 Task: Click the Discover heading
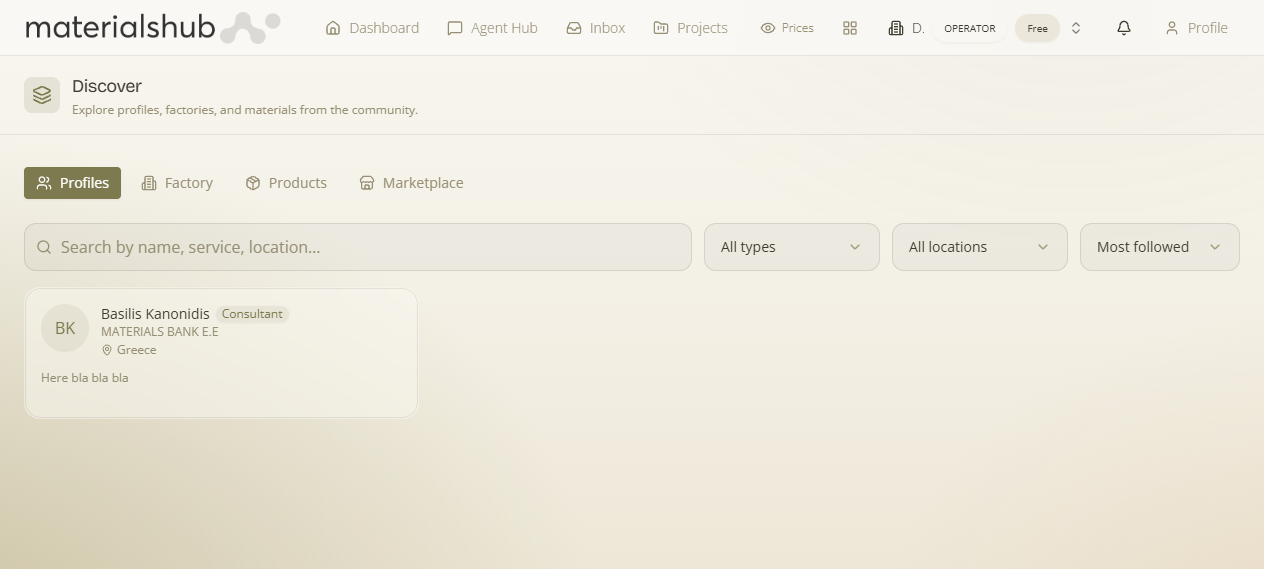(107, 86)
